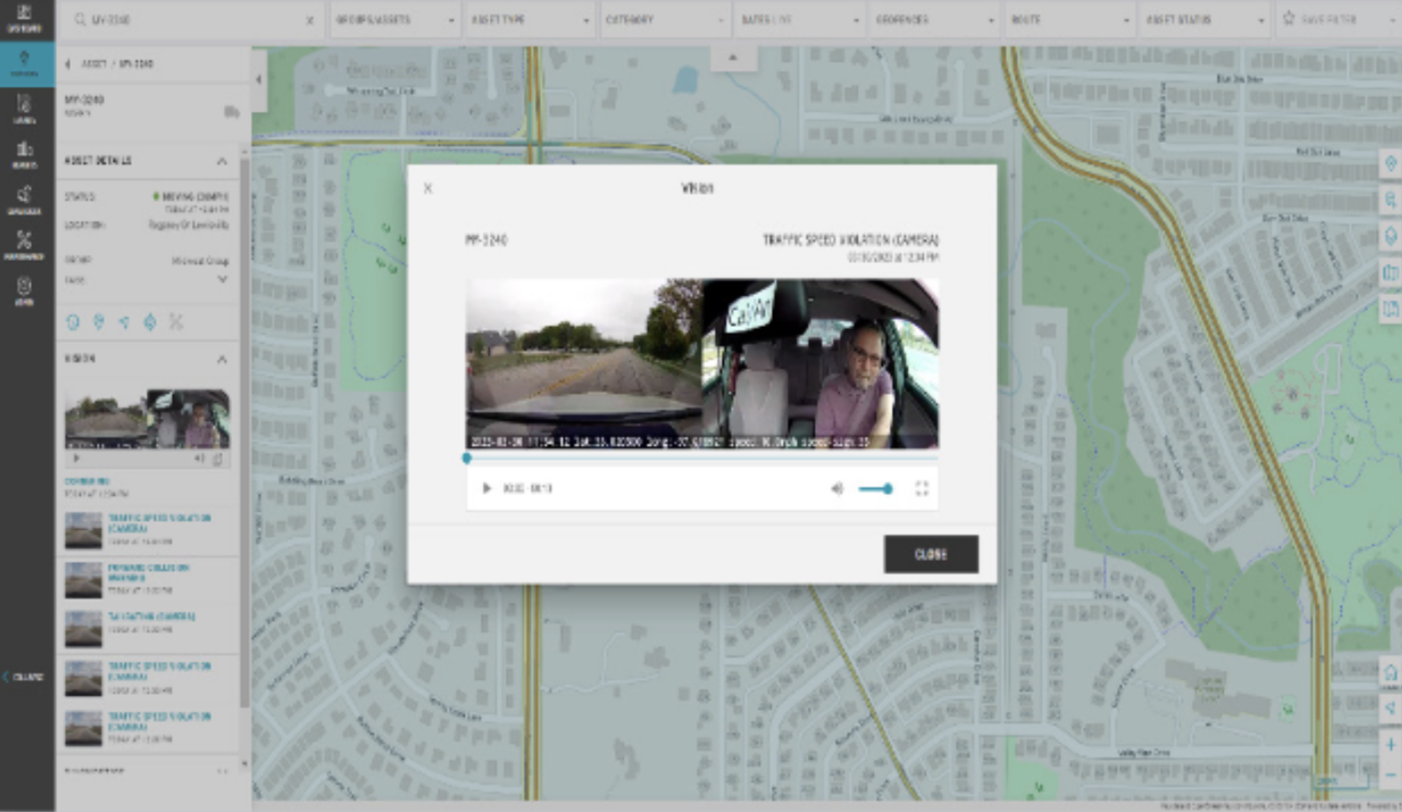Click the CLOSE button in Vision dialog
The image size is (1402, 812).
coord(930,554)
